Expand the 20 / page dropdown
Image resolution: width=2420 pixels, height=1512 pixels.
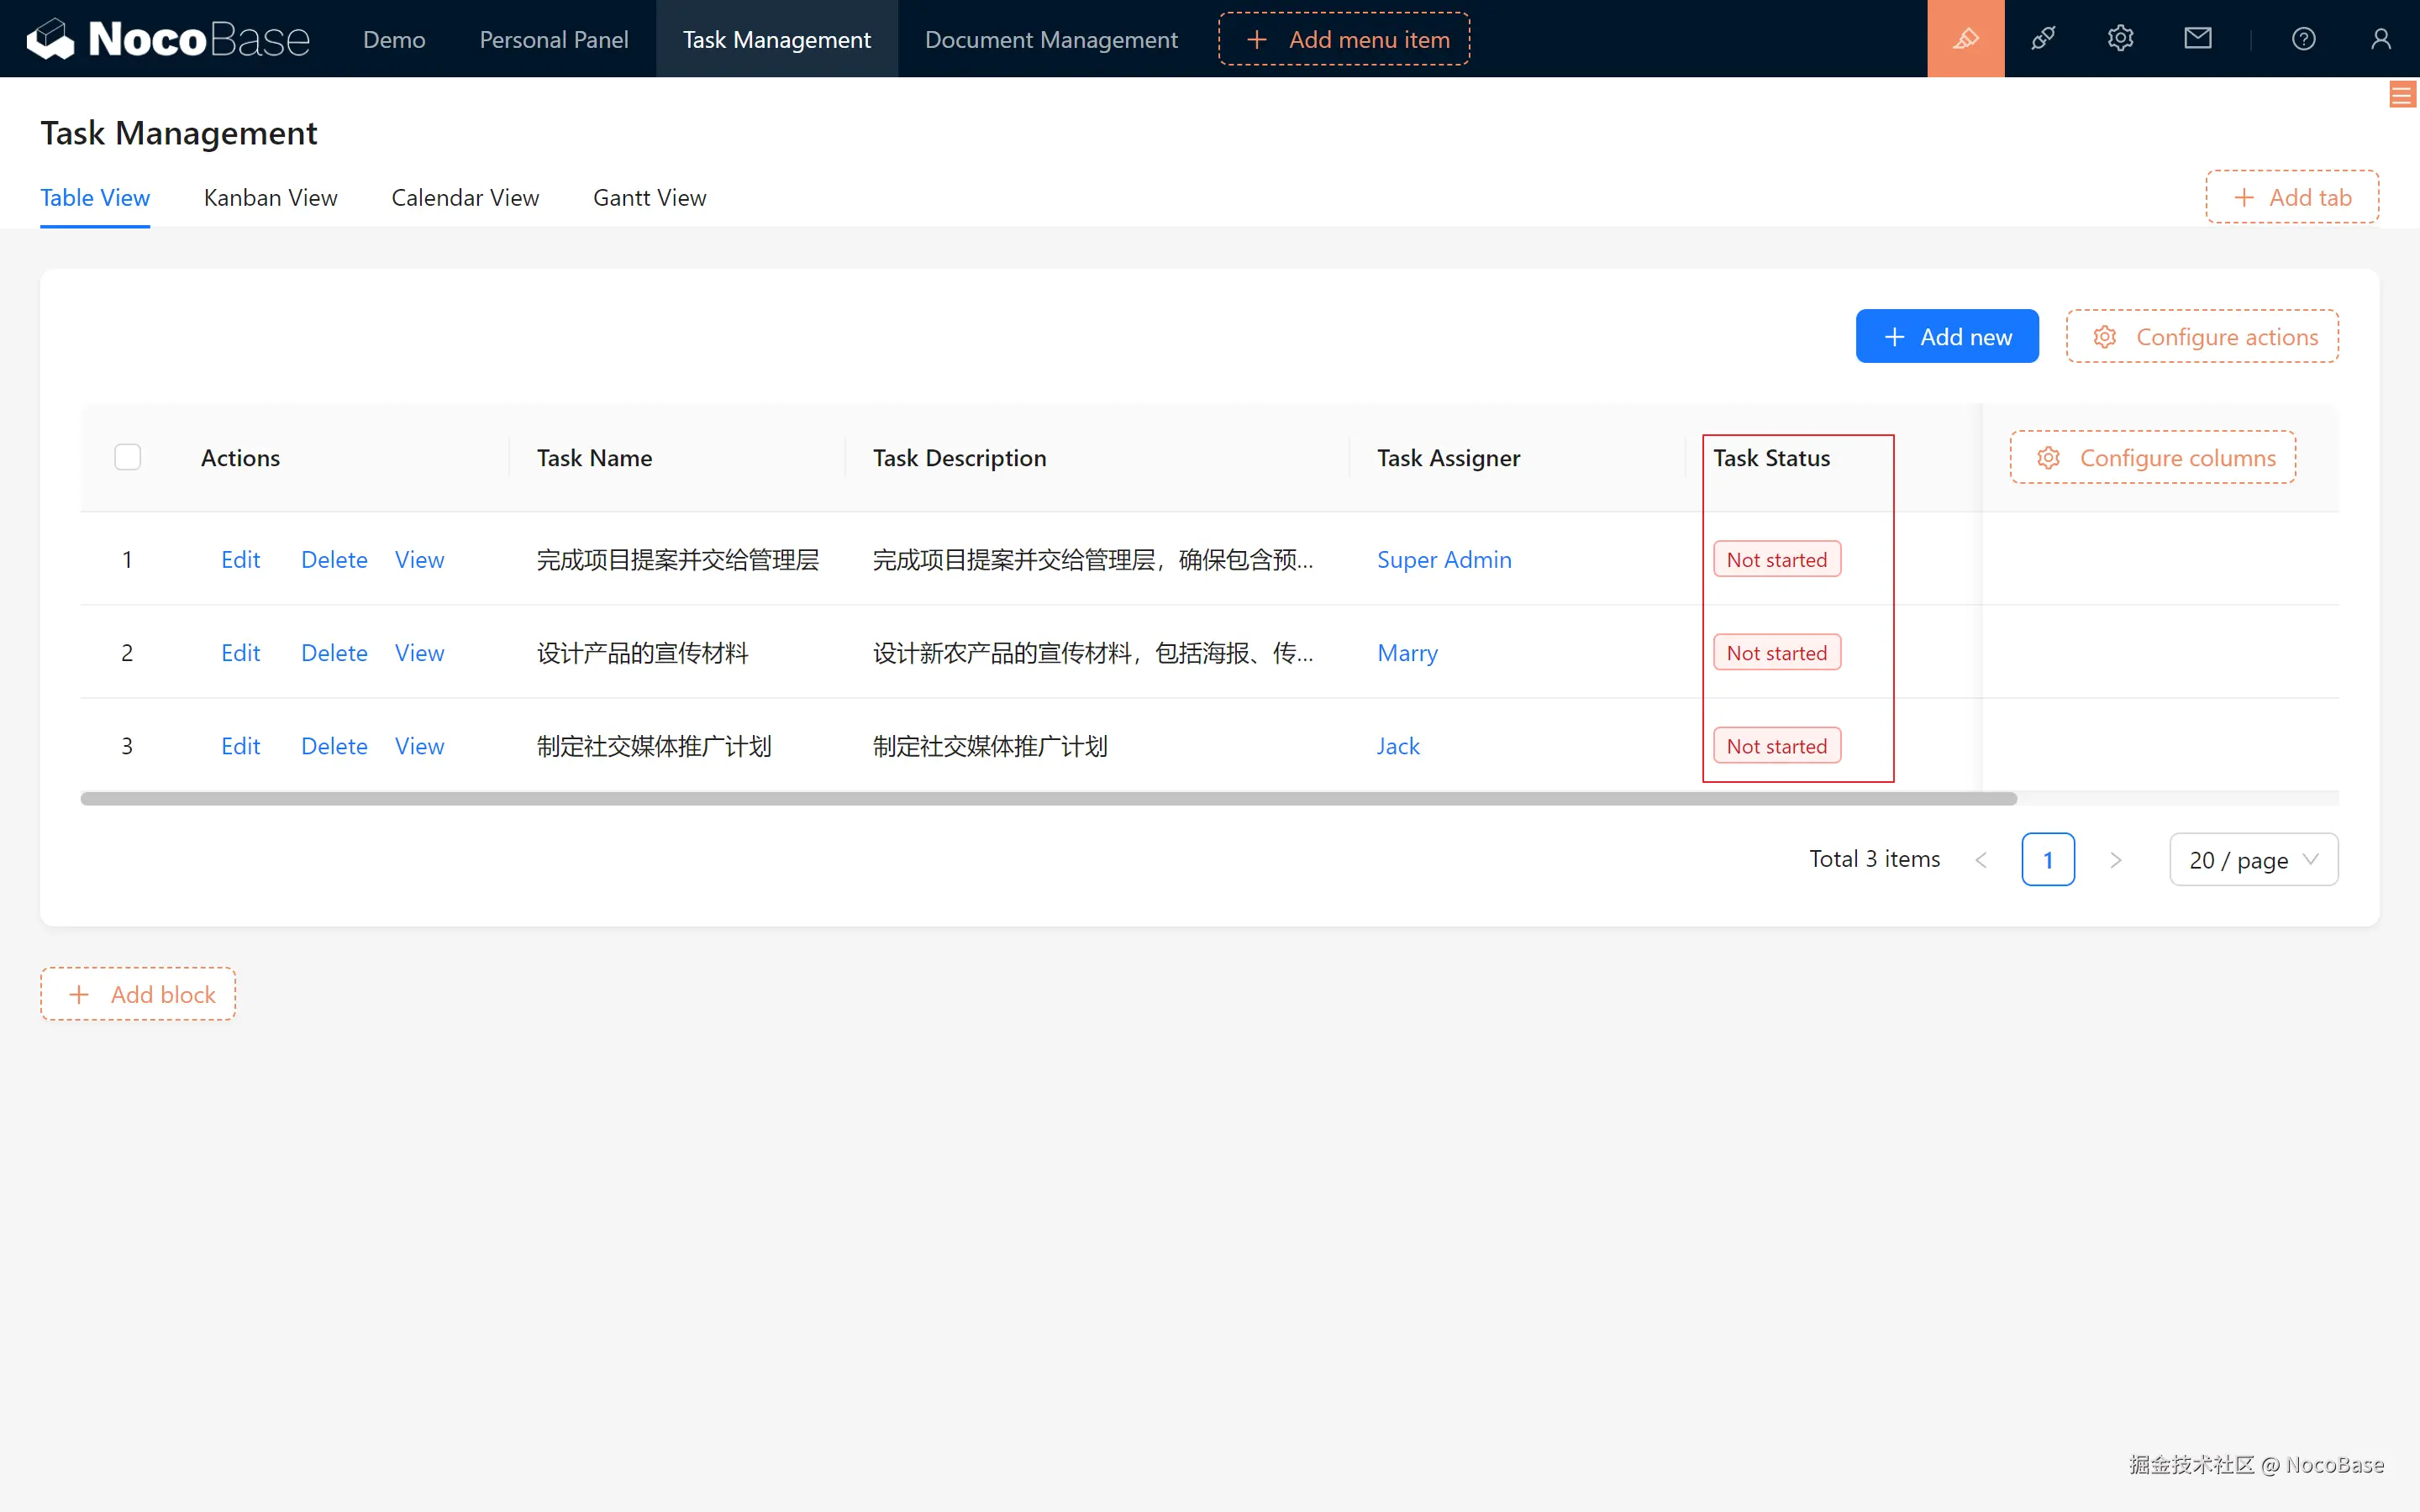tap(2253, 860)
